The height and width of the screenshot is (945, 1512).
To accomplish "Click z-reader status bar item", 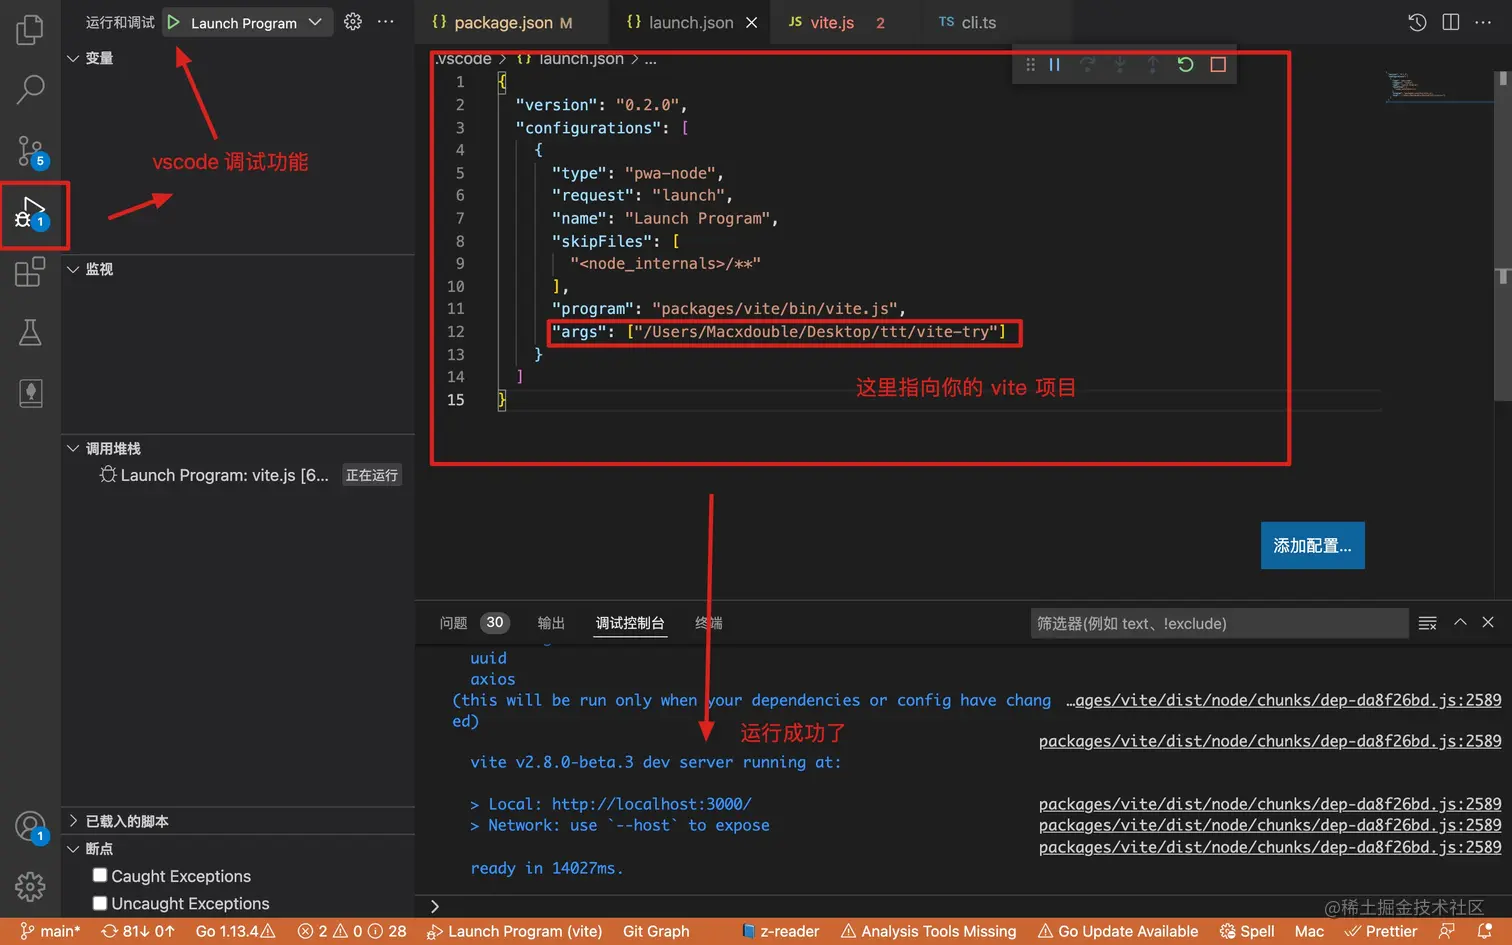I will coord(780,931).
